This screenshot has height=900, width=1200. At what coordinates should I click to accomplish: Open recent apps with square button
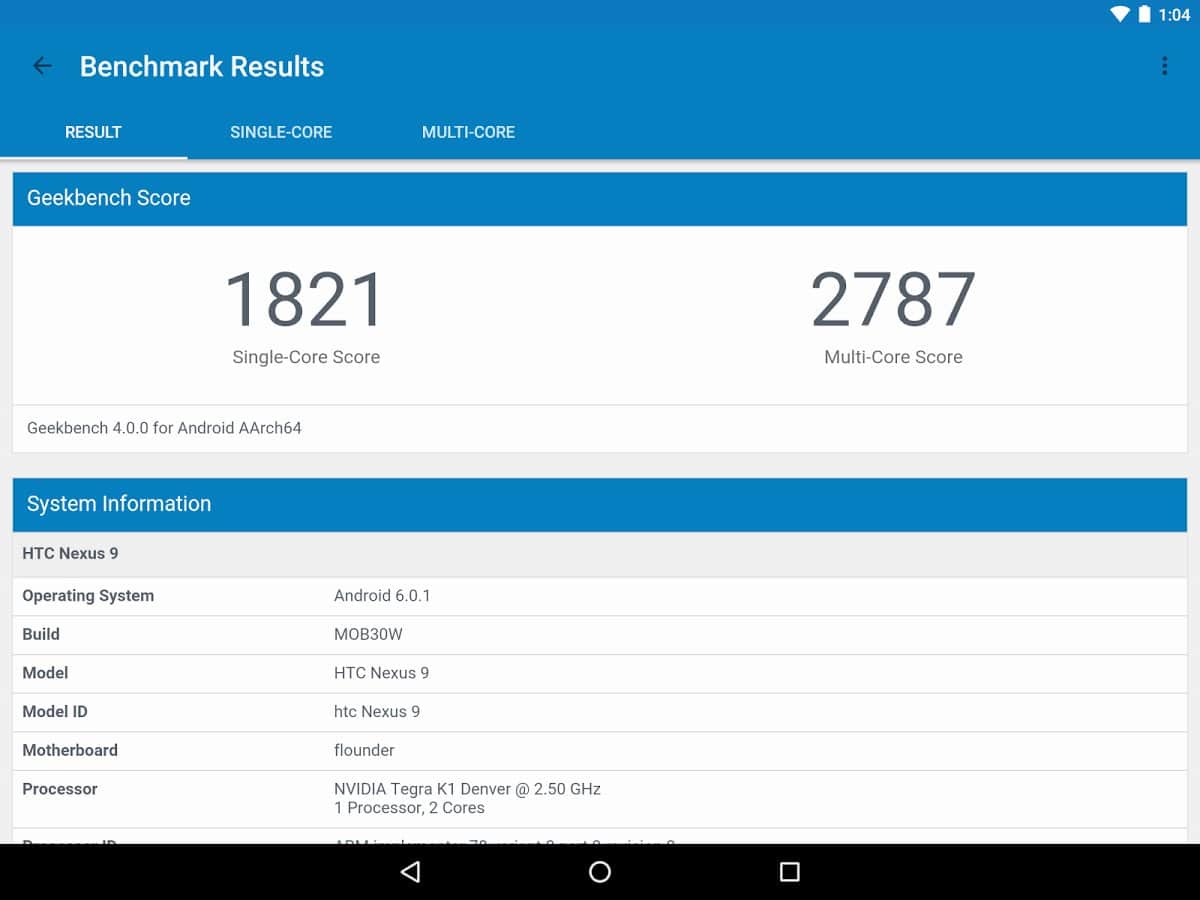coord(789,872)
